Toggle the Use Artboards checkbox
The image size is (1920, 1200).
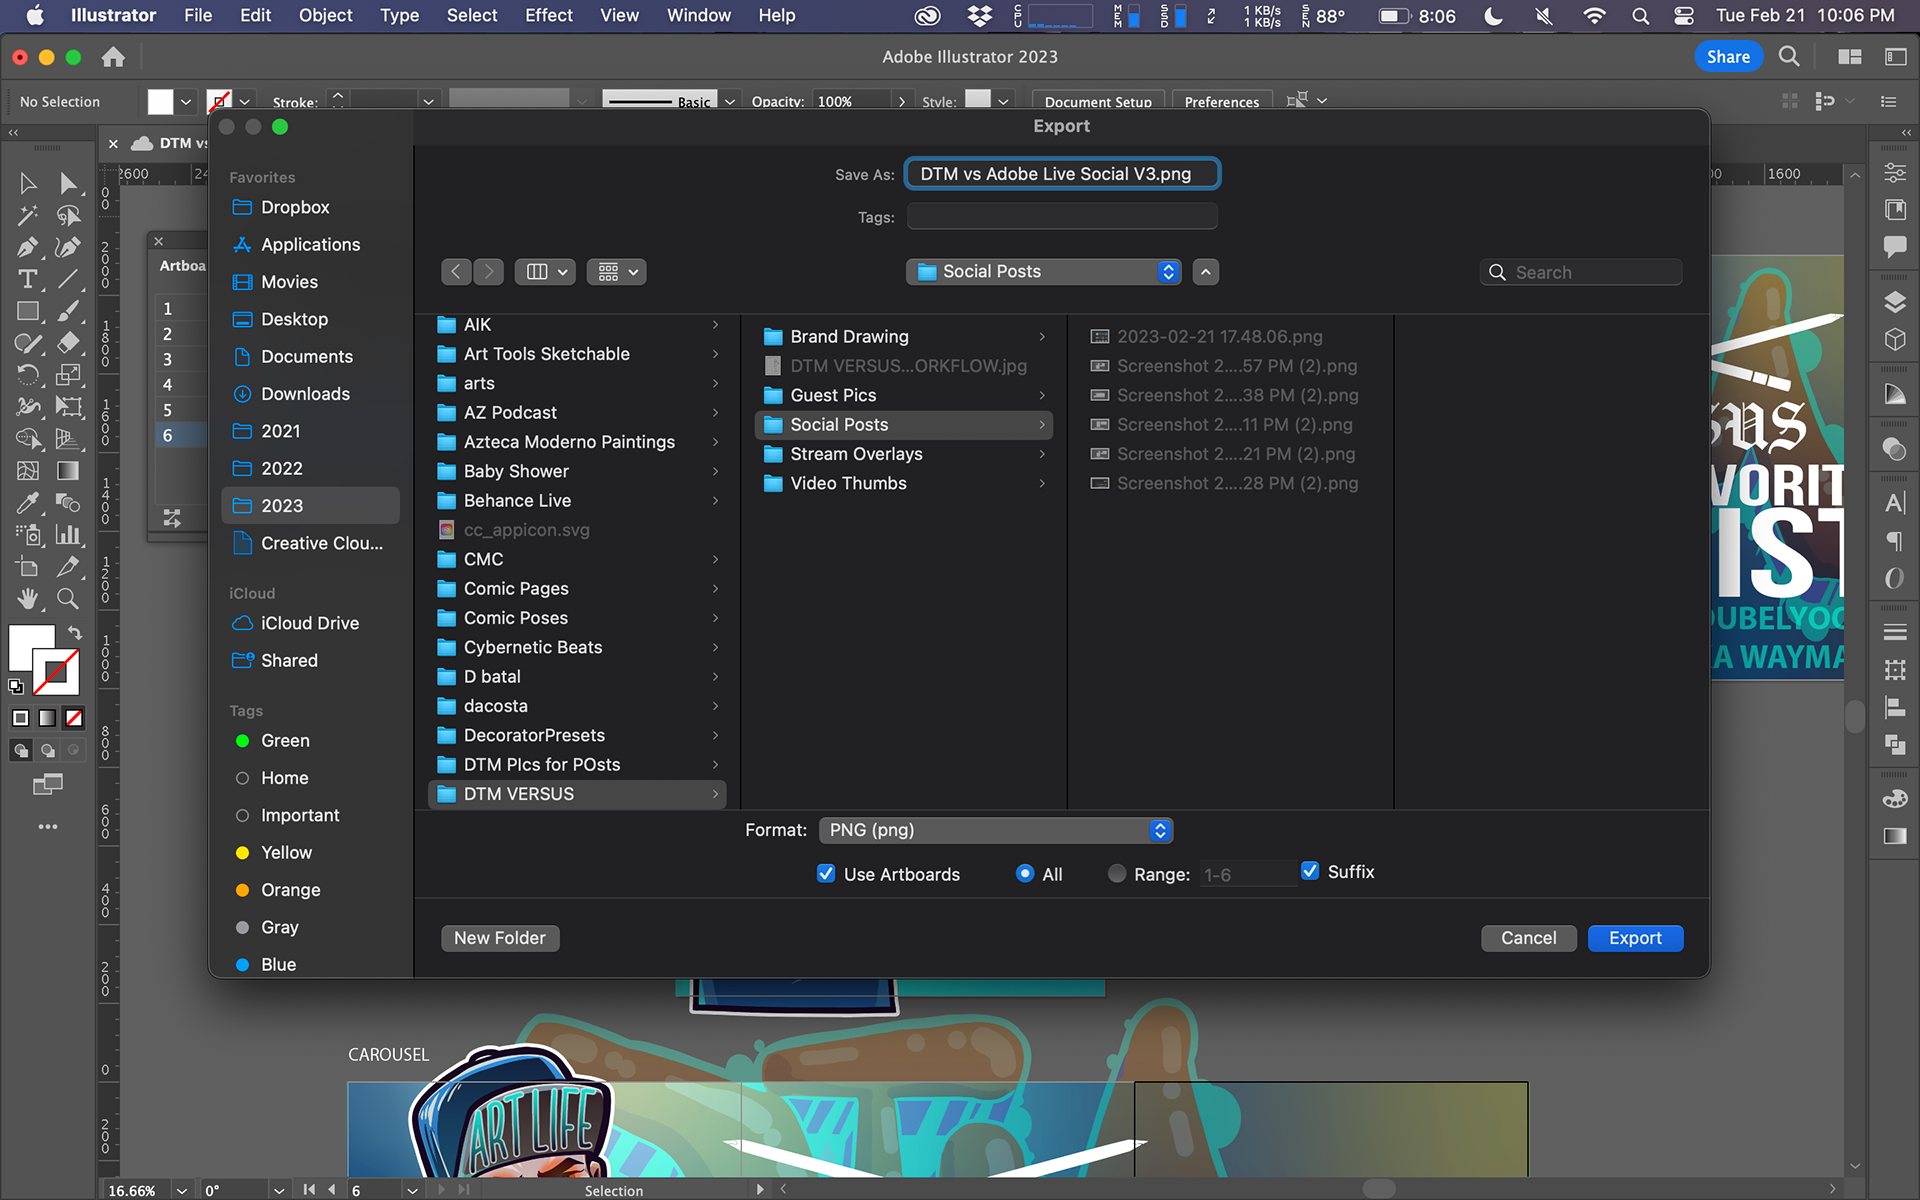pos(826,873)
